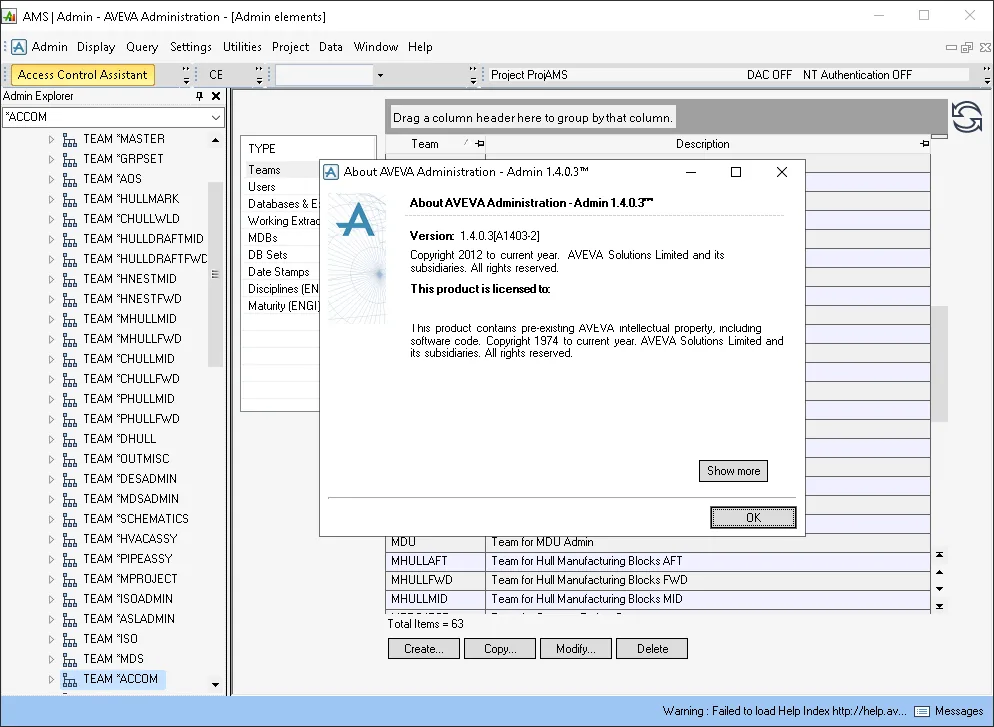Image resolution: width=994 pixels, height=727 pixels.
Task: Expand the TEAM *PIPEASSY tree node
Action: [51, 560]
